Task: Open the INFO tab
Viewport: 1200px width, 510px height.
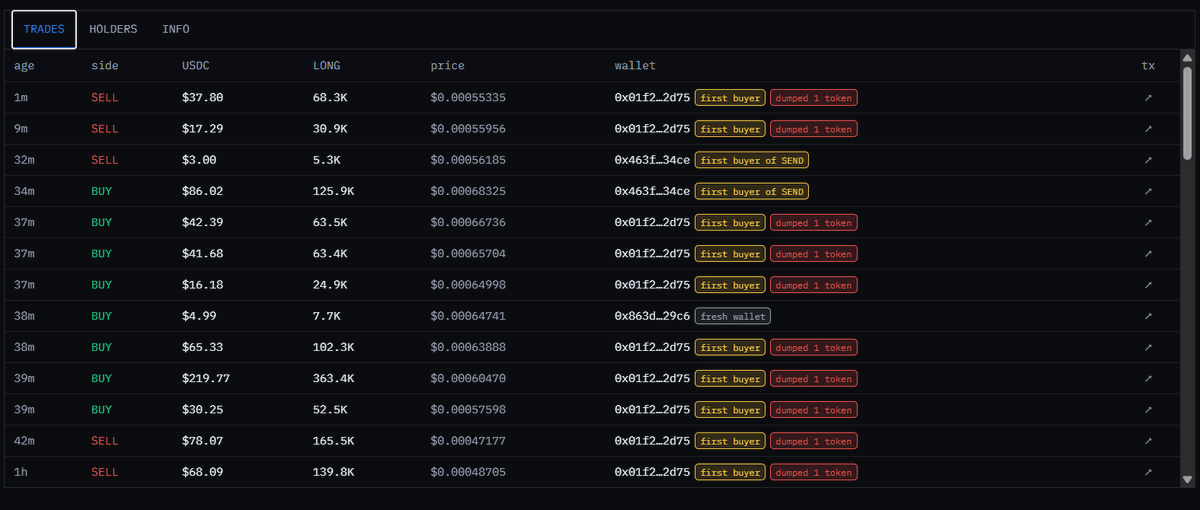Action: (x=176, y=29)
